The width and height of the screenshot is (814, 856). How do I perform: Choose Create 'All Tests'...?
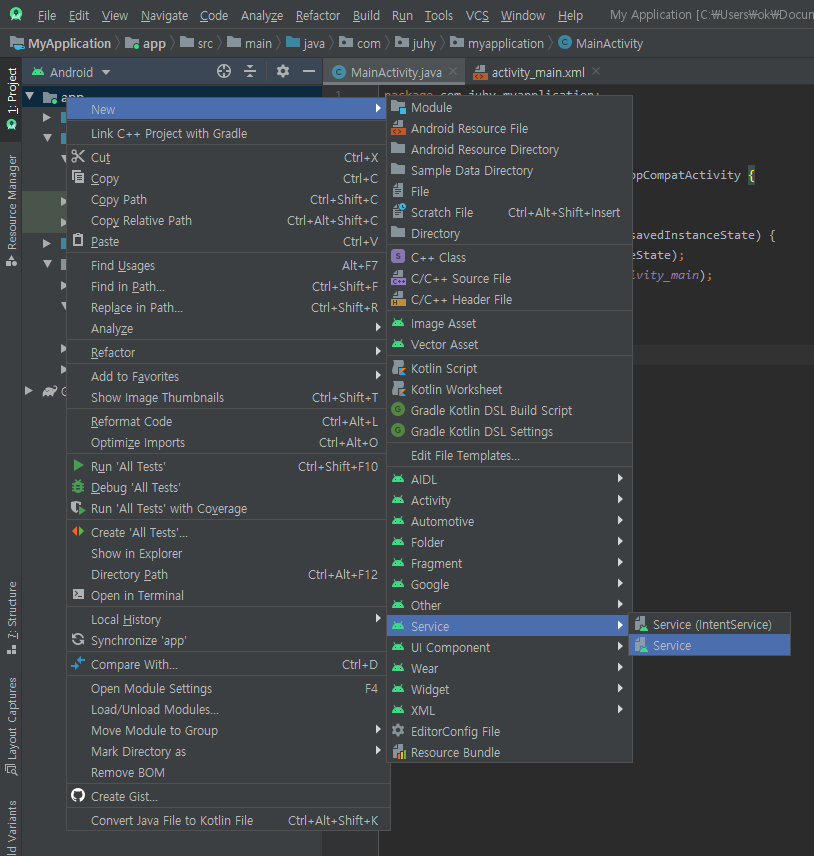click(228, 532)
